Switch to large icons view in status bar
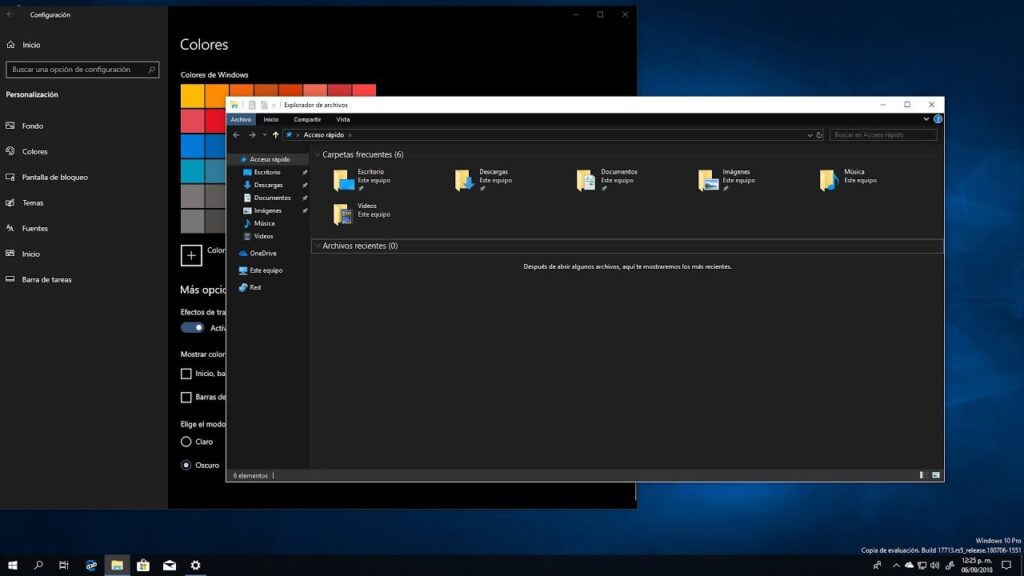Viewport: 1024px width, 576px height. 935,475
